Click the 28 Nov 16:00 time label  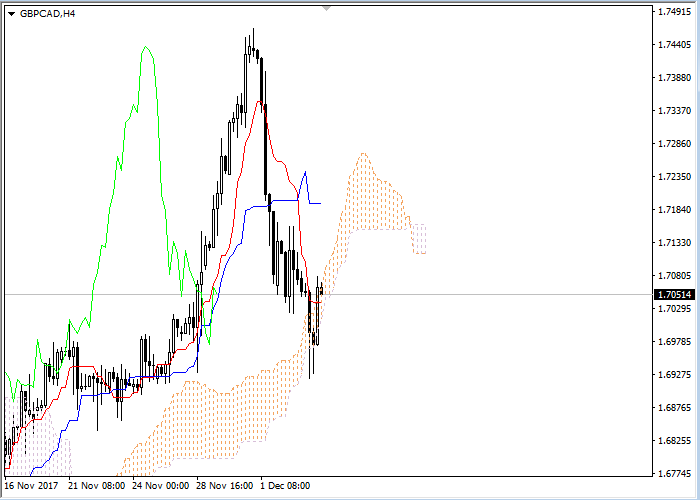[x=225, y=486]
